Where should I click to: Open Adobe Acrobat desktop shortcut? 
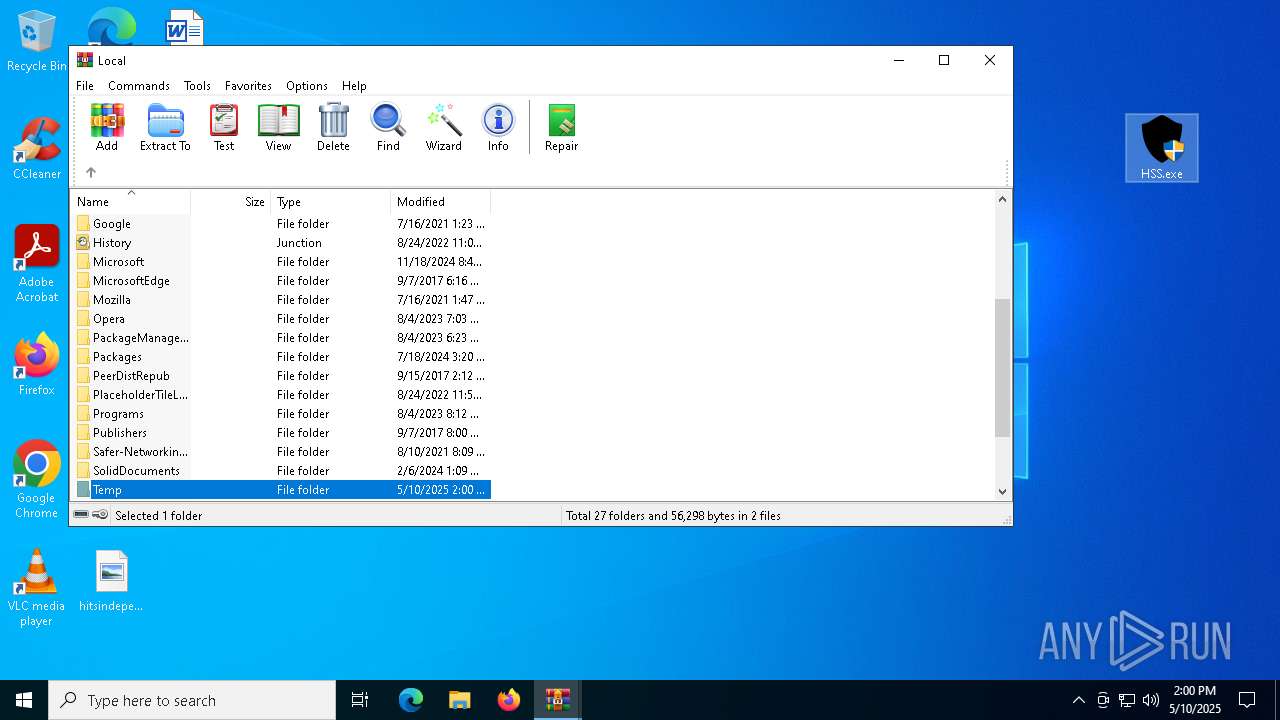coord(37,263)
